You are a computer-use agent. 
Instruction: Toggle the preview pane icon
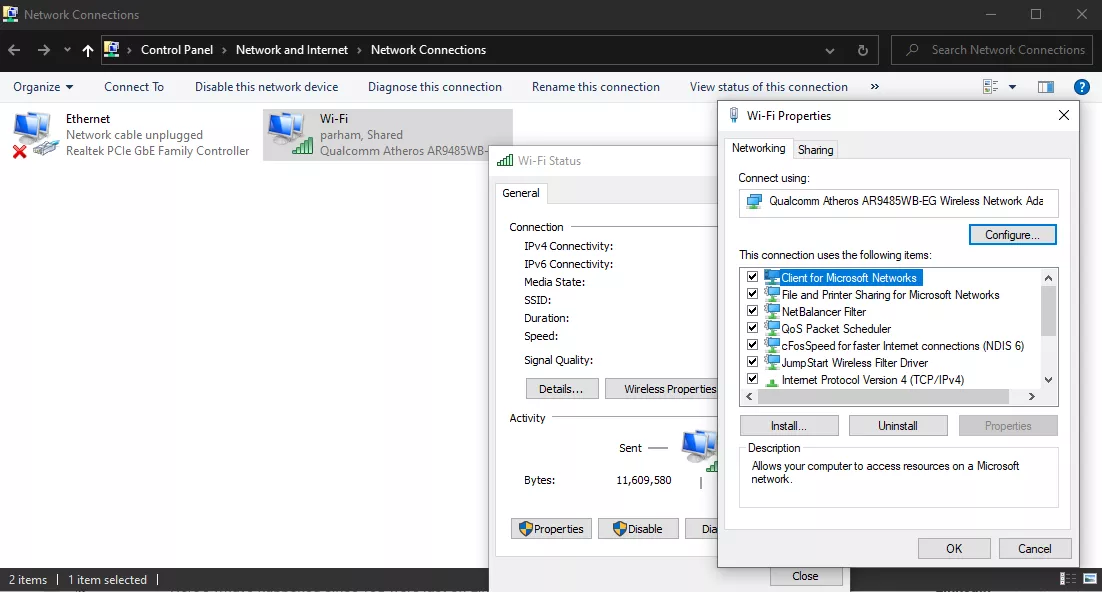[x=1046, y=86]
